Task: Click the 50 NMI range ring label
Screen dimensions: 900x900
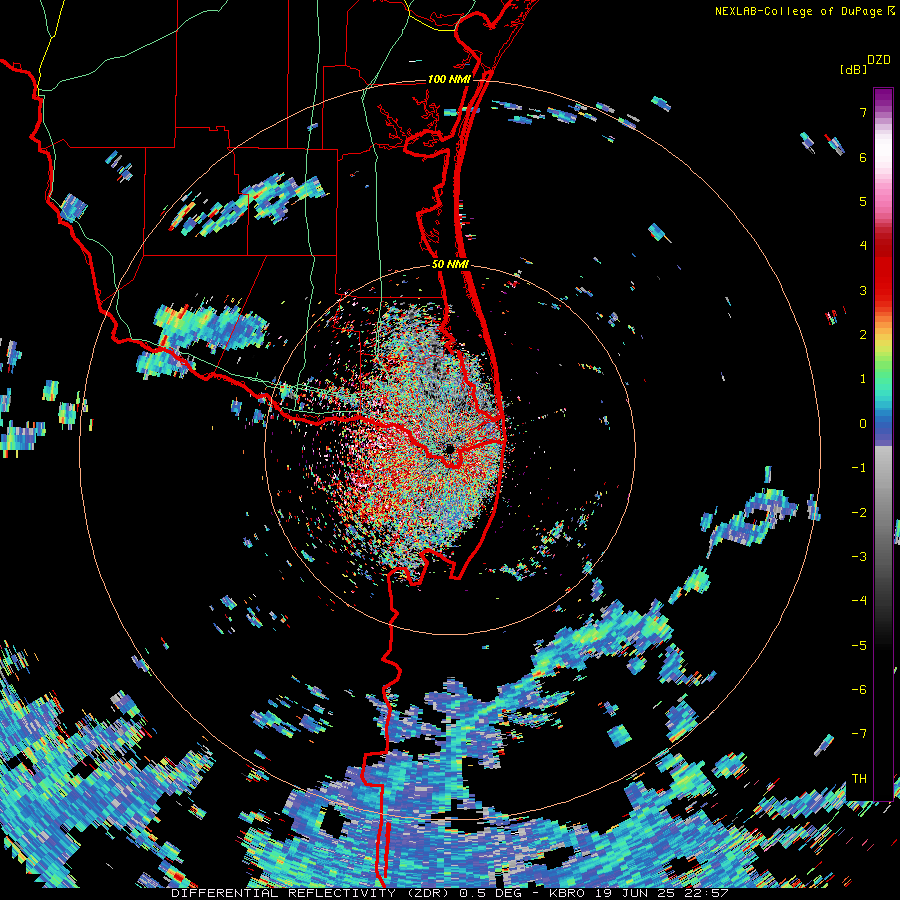Action: [451, 265]
